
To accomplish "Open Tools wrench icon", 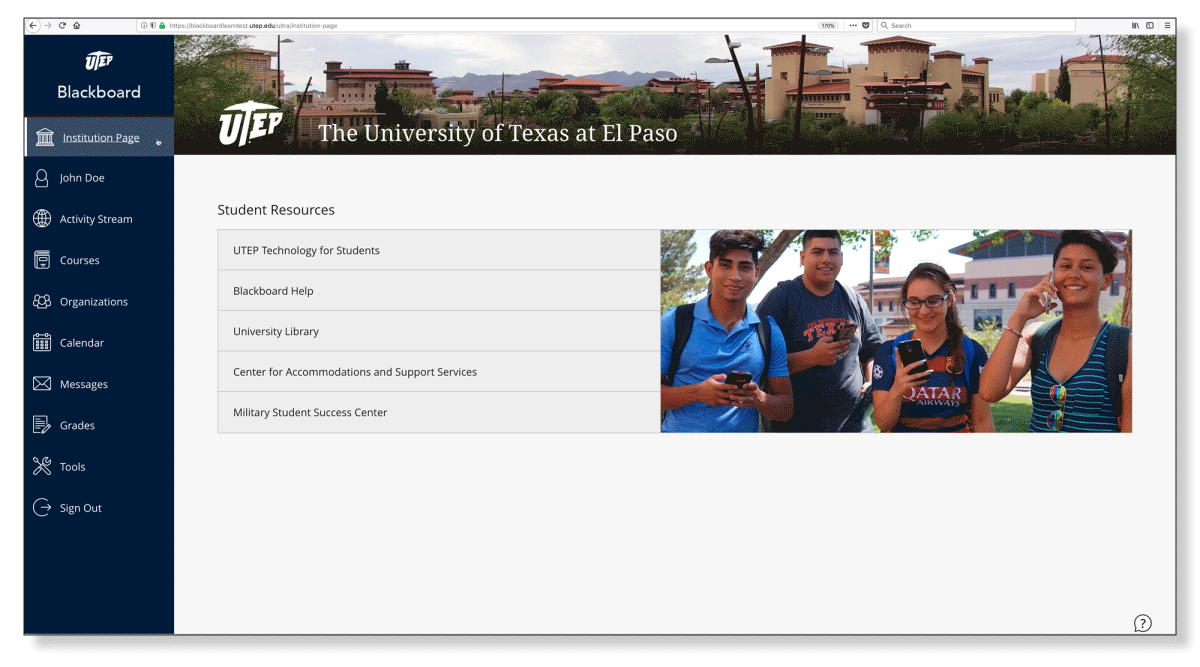I will (x=42, y=466).
